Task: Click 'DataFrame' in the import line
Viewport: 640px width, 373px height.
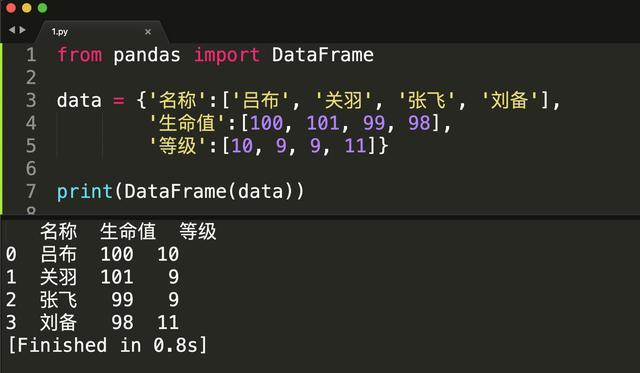Action: tap(323, 55)
